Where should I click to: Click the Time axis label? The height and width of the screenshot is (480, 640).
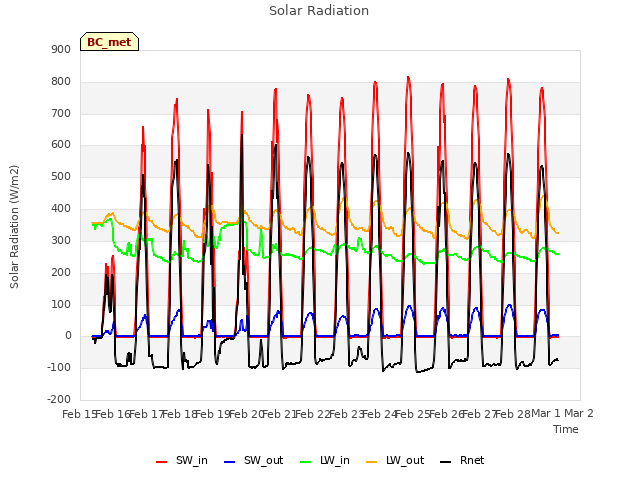(566, 429)
